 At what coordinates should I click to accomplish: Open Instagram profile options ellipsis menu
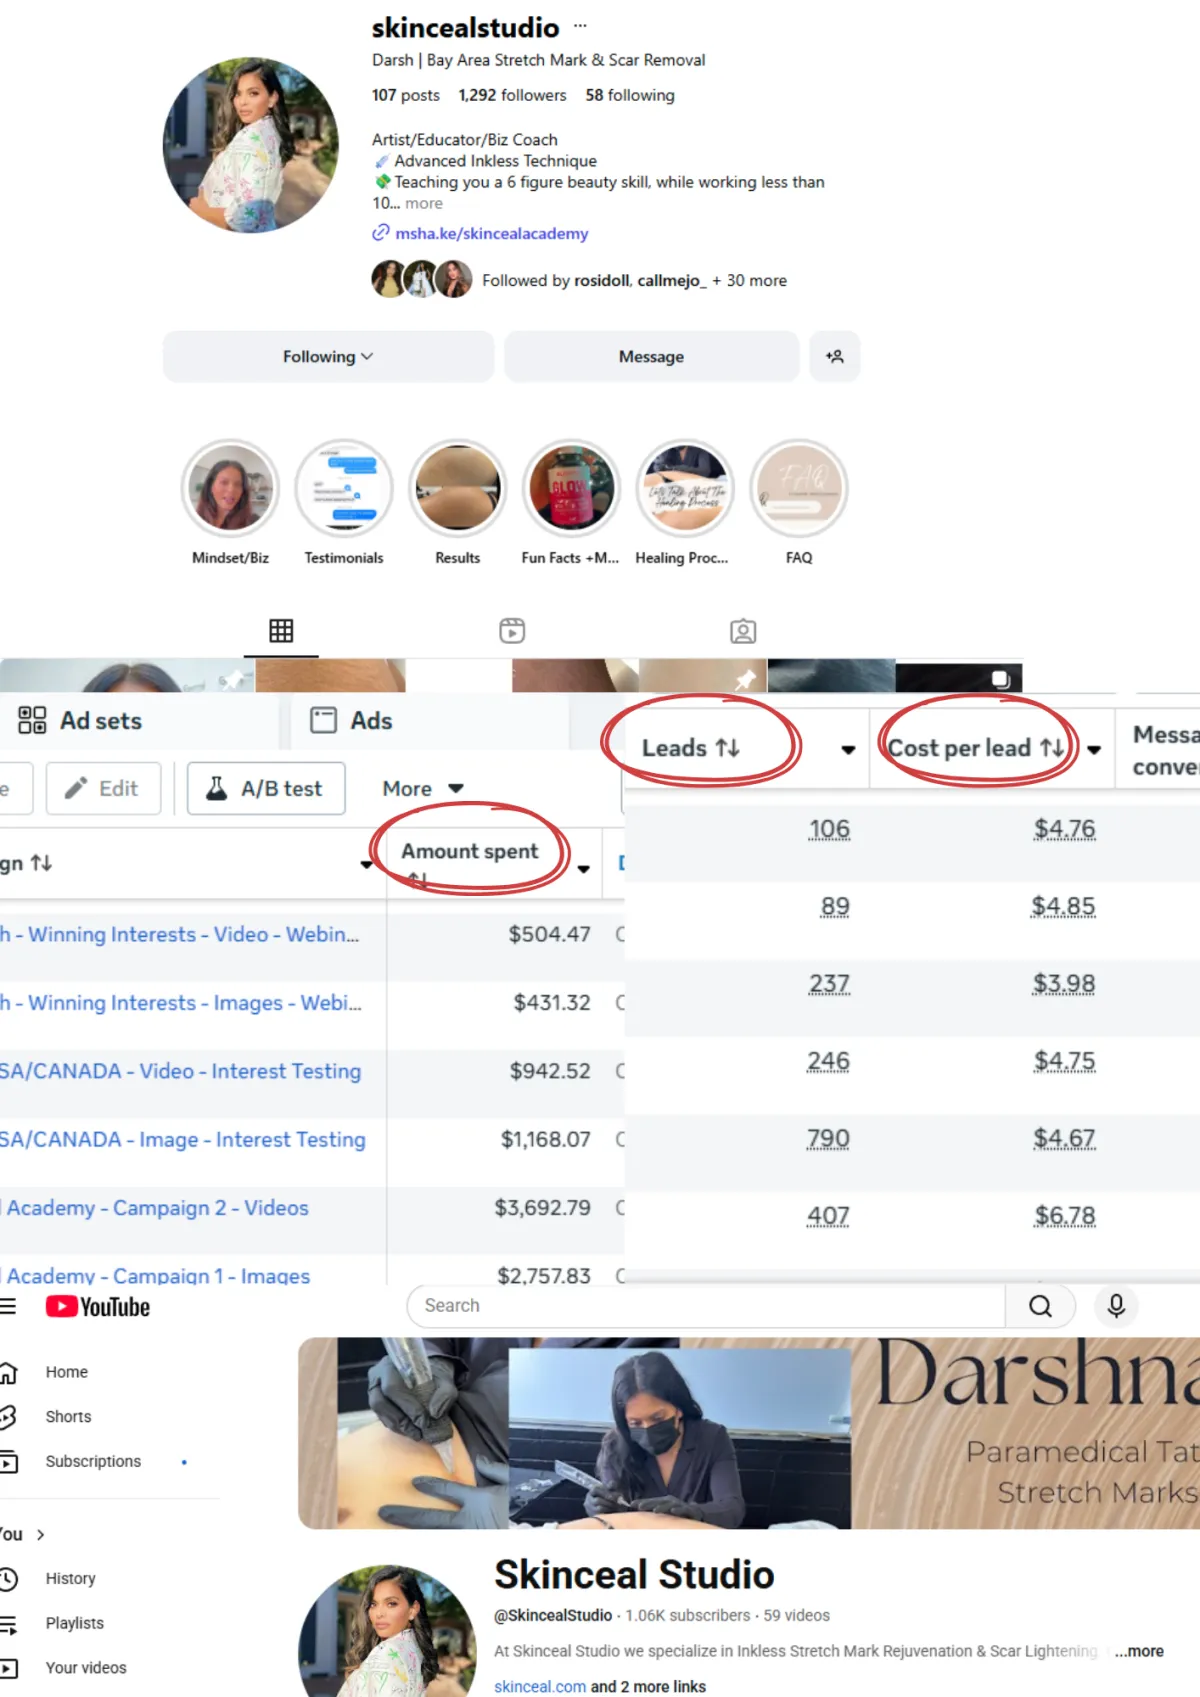tap(580, 26)
